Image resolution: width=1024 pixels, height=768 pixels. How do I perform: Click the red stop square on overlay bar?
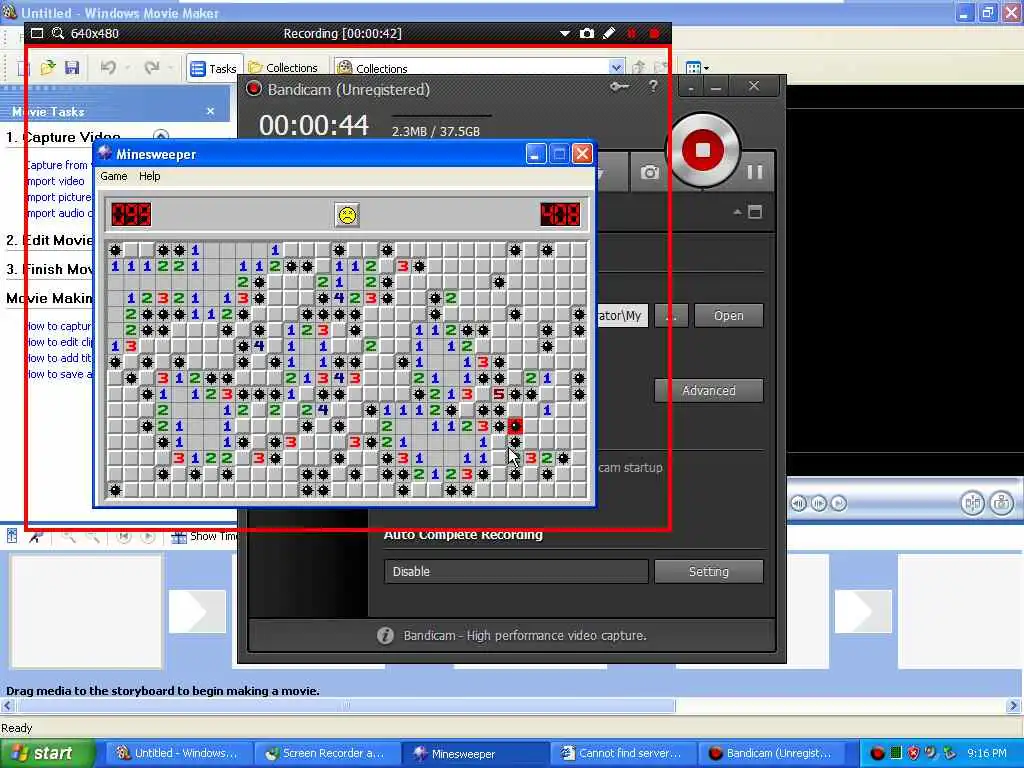(x=654, y=33)
